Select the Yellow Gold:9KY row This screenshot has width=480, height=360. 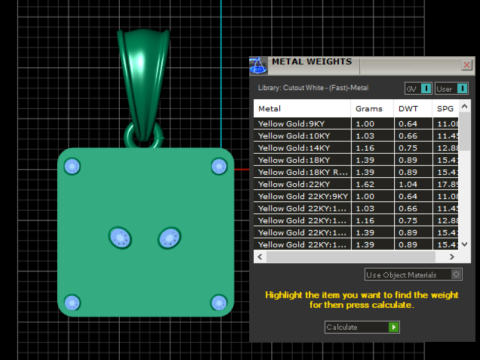pyautogui.click(x=356, y=124)
